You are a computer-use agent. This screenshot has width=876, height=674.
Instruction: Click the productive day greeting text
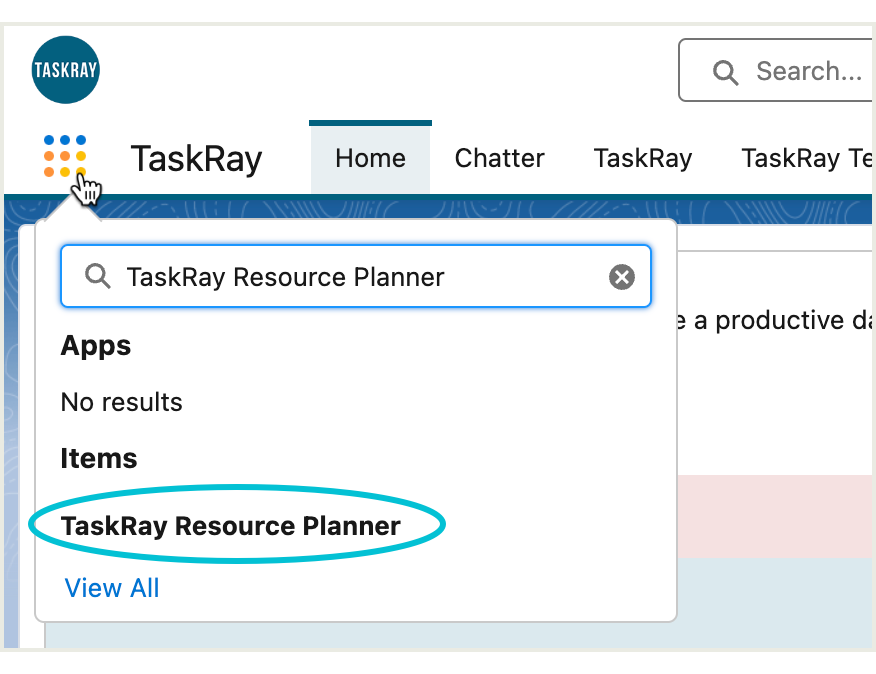click(x=774, y=321)
